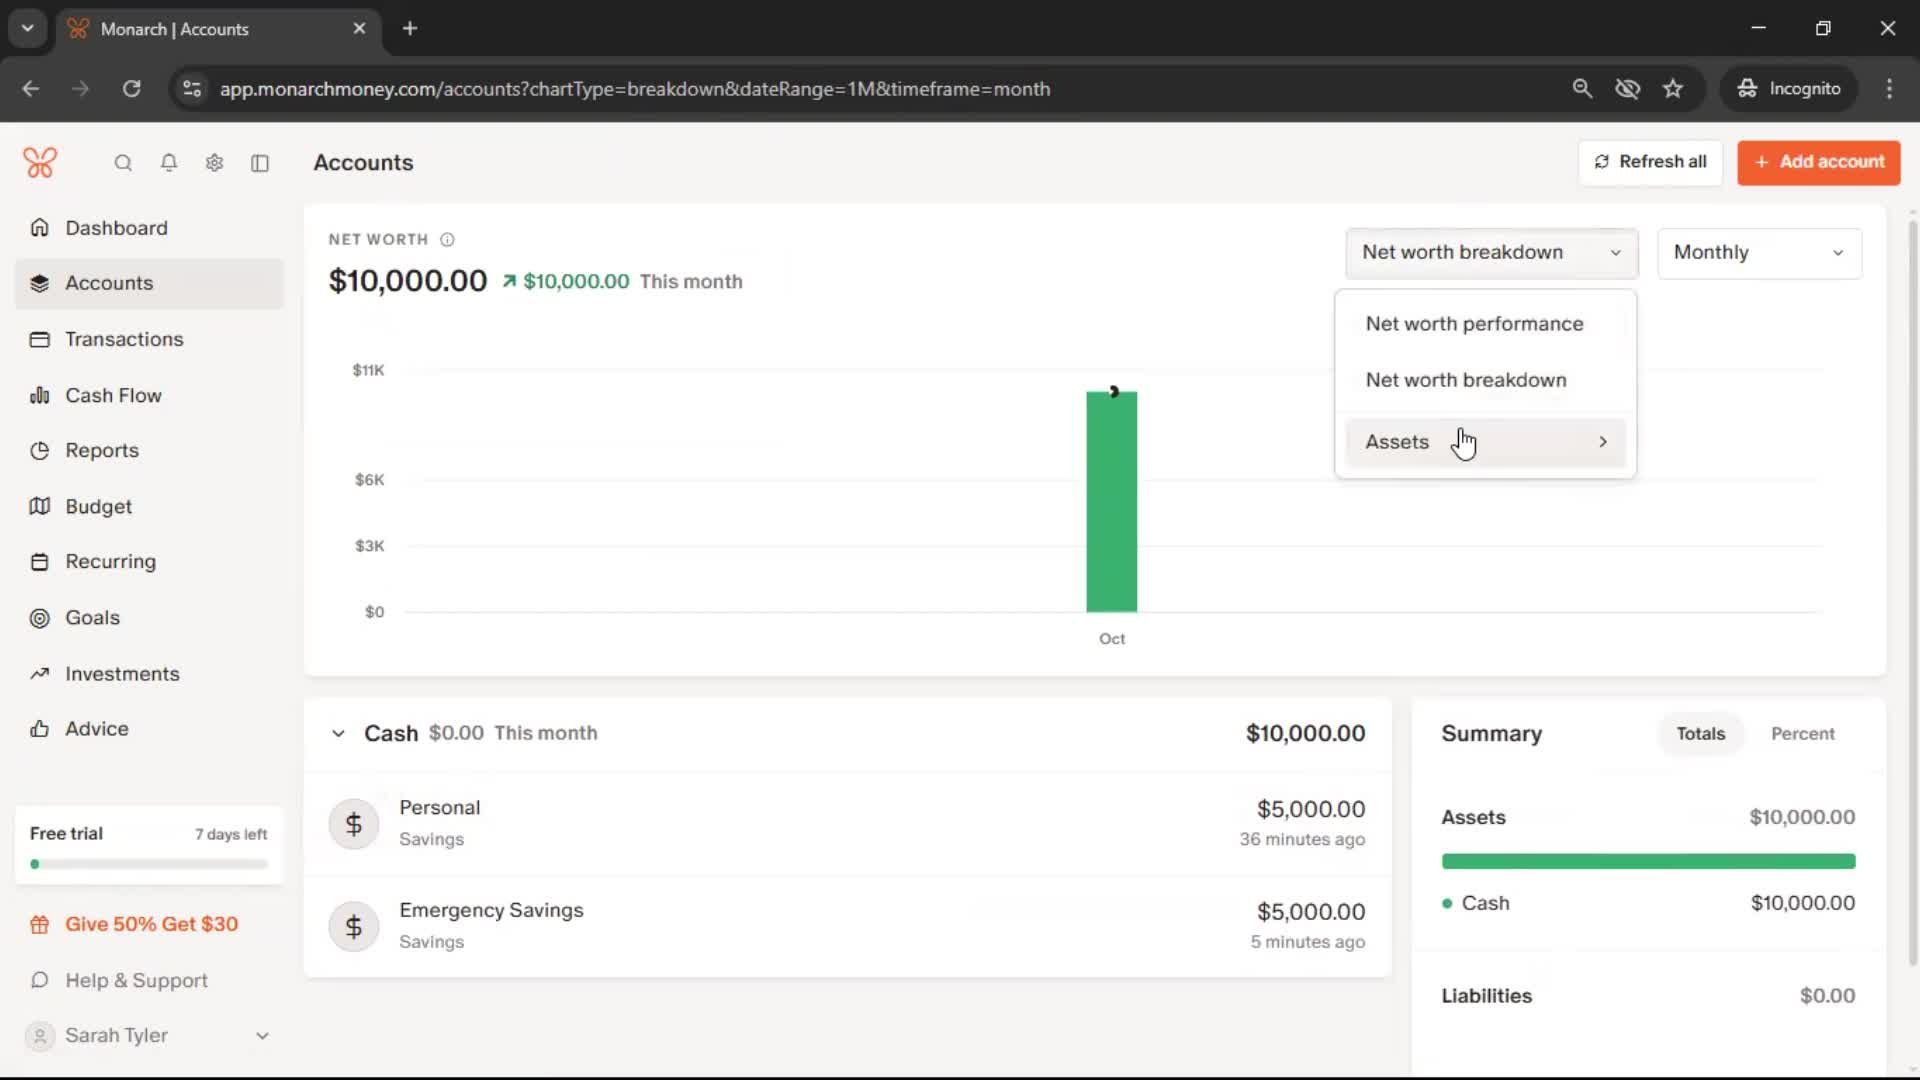
Task: Collapse sidebar using the panel icon
Action: pos(260,163)
